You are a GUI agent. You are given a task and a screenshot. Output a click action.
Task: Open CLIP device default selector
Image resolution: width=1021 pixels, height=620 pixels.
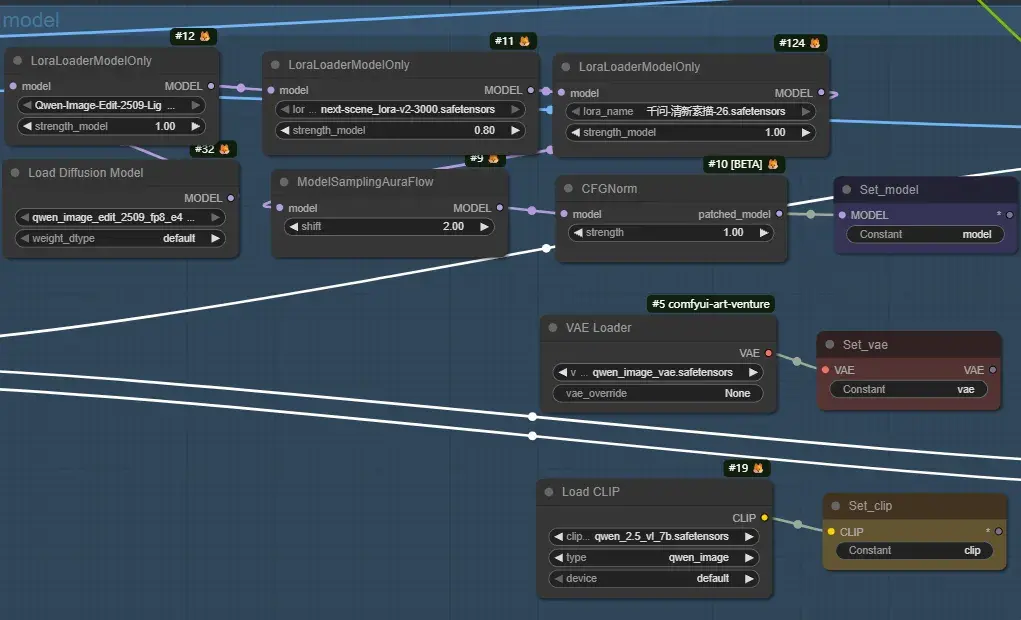point(654,578)
